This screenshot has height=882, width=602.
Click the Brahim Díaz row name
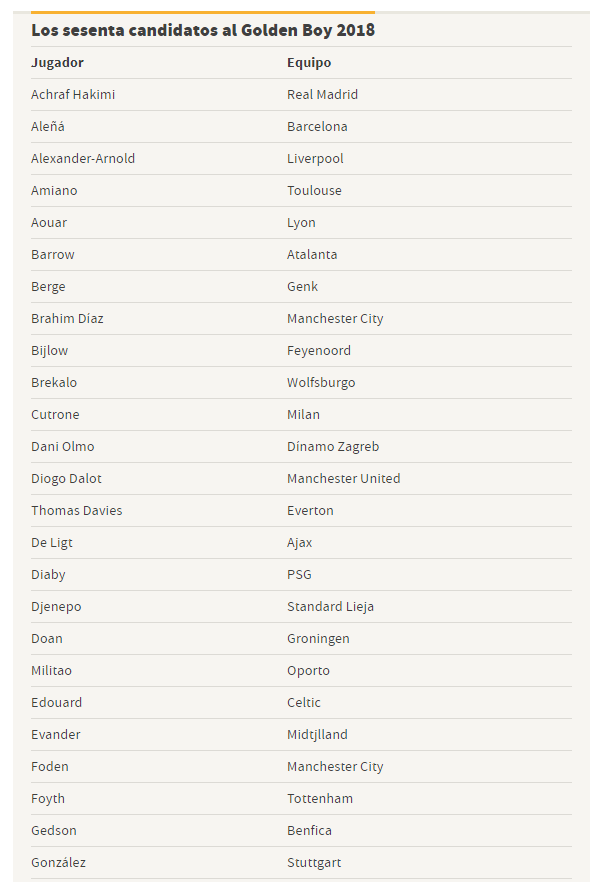tap(67, 319)
